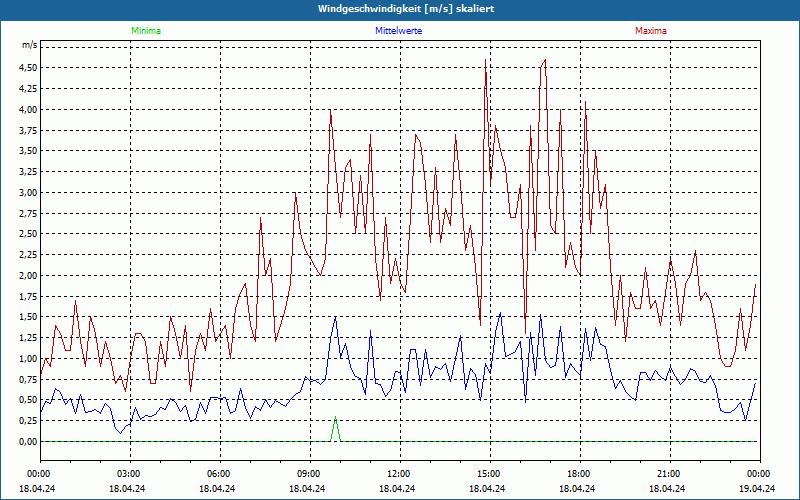Click the 0,25 y-axis value
The width and height of the screenshot is (800, 500).
28,421
